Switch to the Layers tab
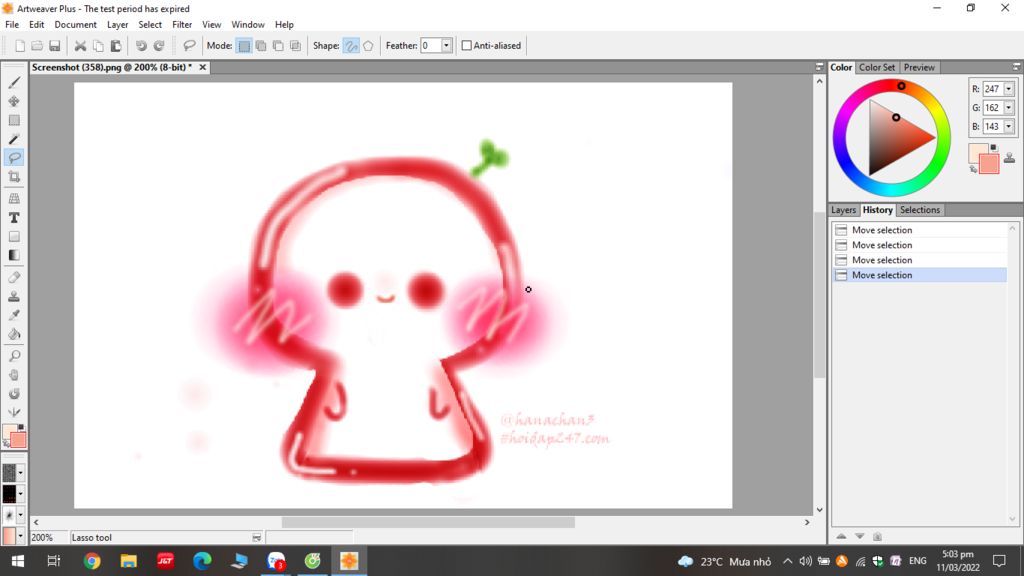The height and width of the screenshot is (576, 1024). (x=843, y=210)
